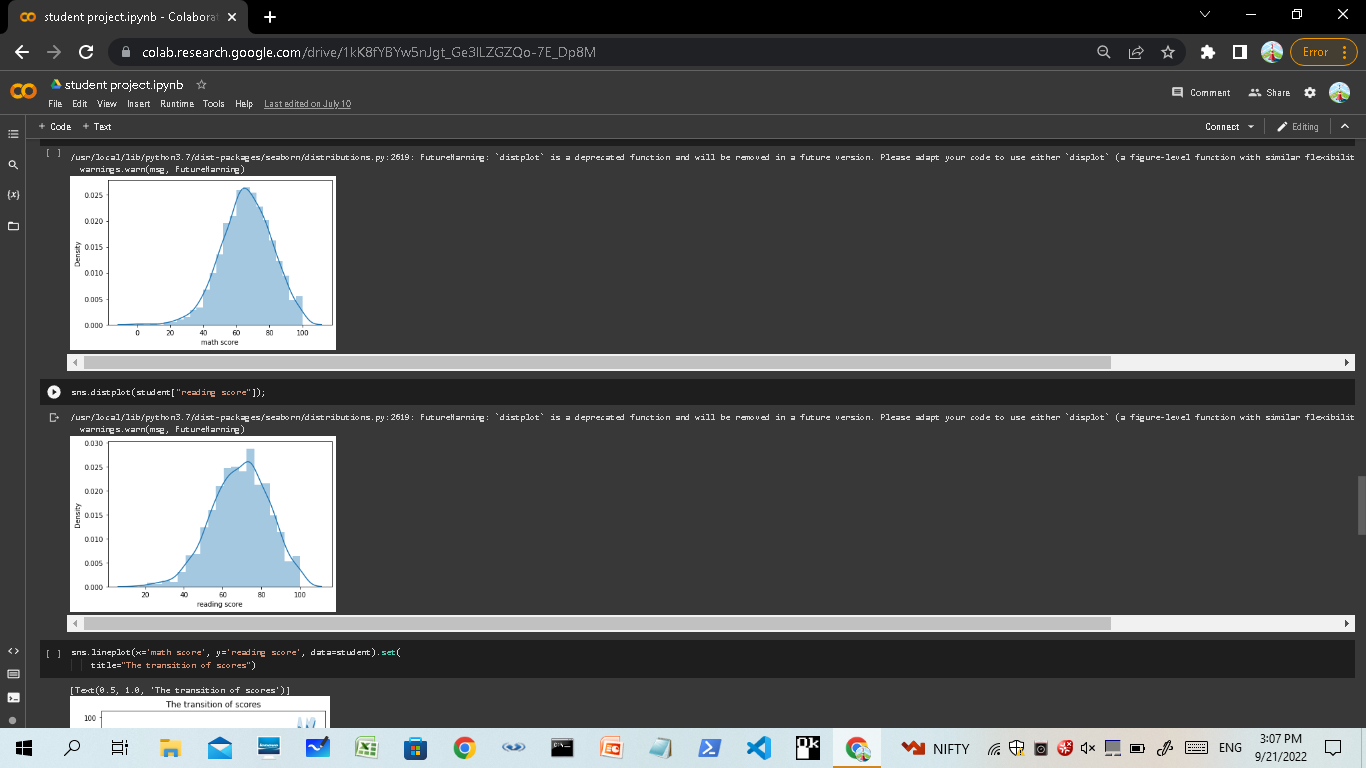Open the Chrome extensions puzzle icon
Viewport: 1366px width, 768px height.
(1207, 52)
